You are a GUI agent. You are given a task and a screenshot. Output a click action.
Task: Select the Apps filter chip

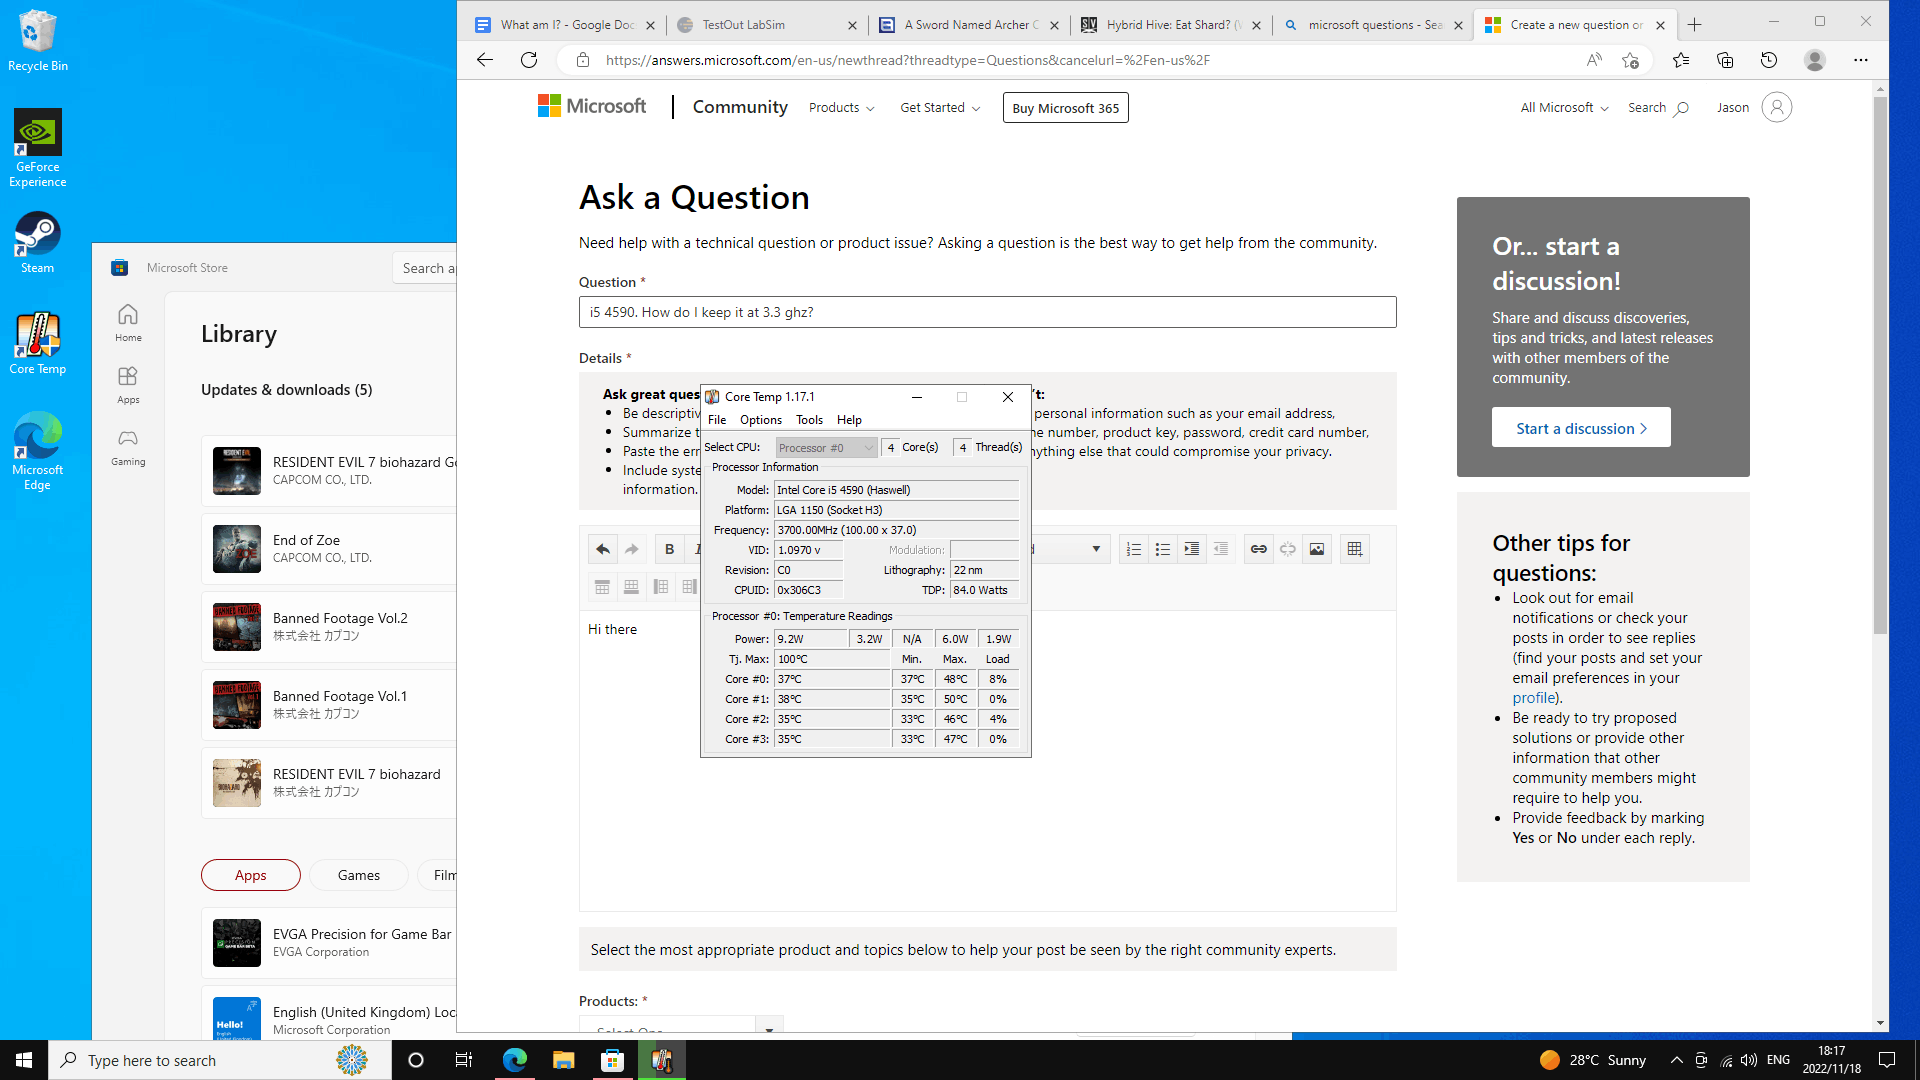(250, 875)
